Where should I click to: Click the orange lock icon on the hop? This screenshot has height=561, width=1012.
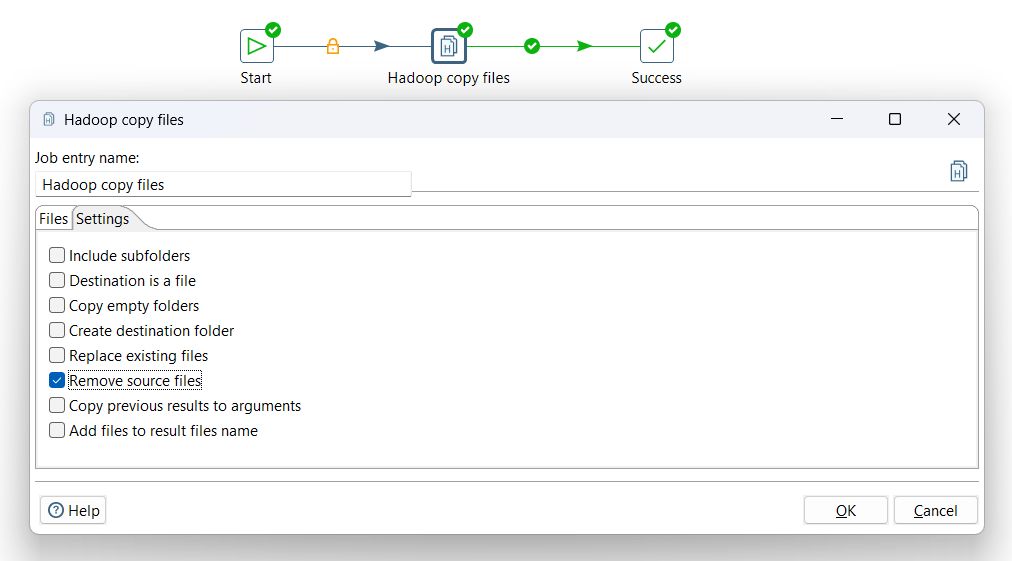coord(332,46)
